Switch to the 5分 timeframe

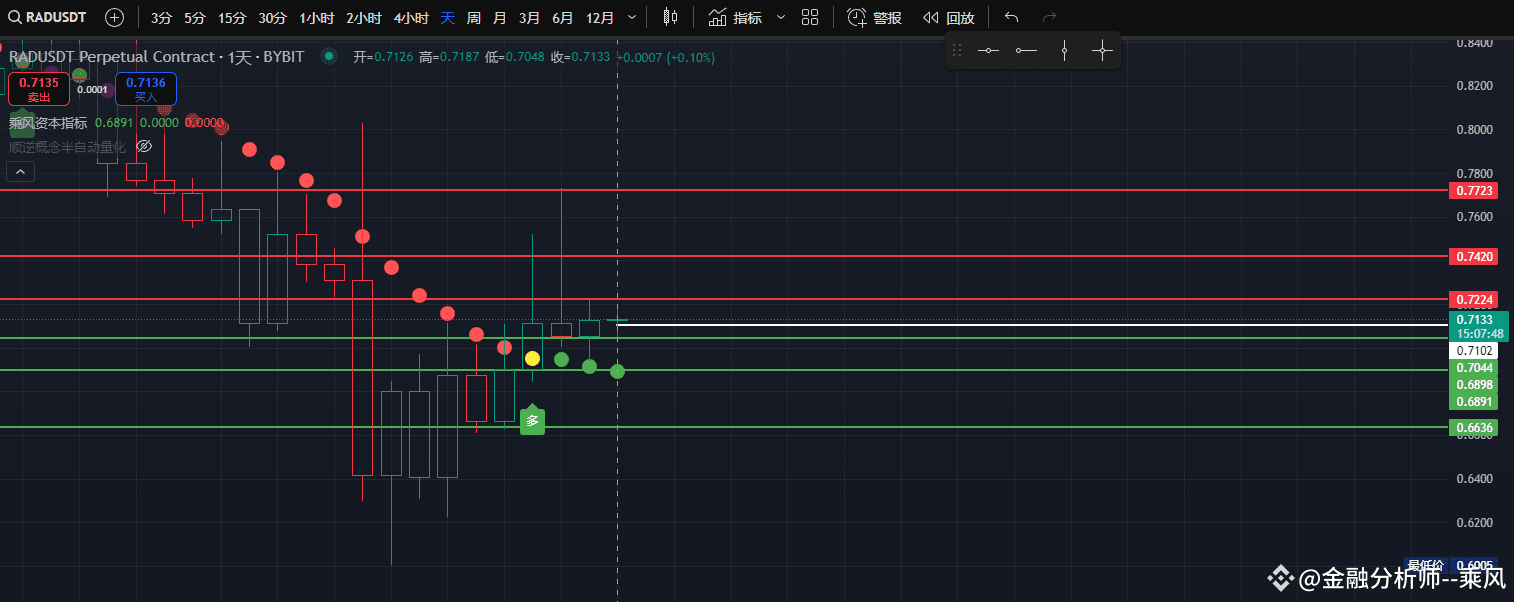coord(194,18)
